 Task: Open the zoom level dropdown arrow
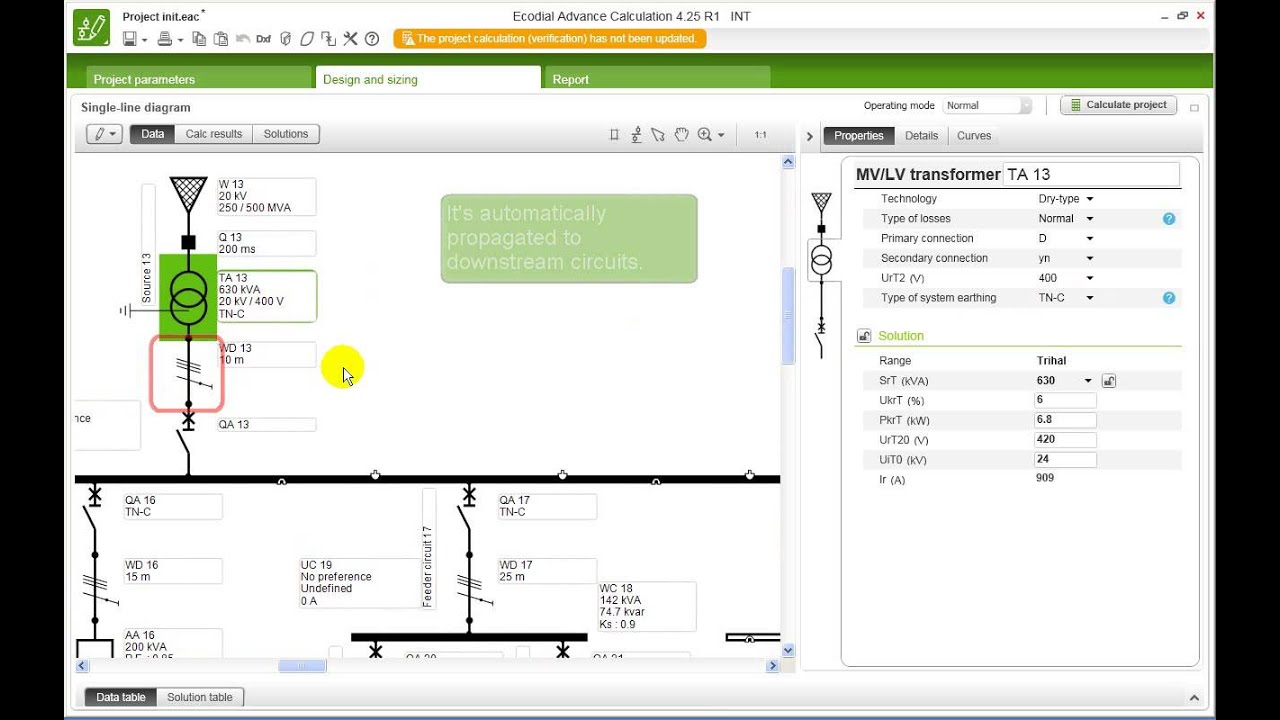(x=721, y=135)
